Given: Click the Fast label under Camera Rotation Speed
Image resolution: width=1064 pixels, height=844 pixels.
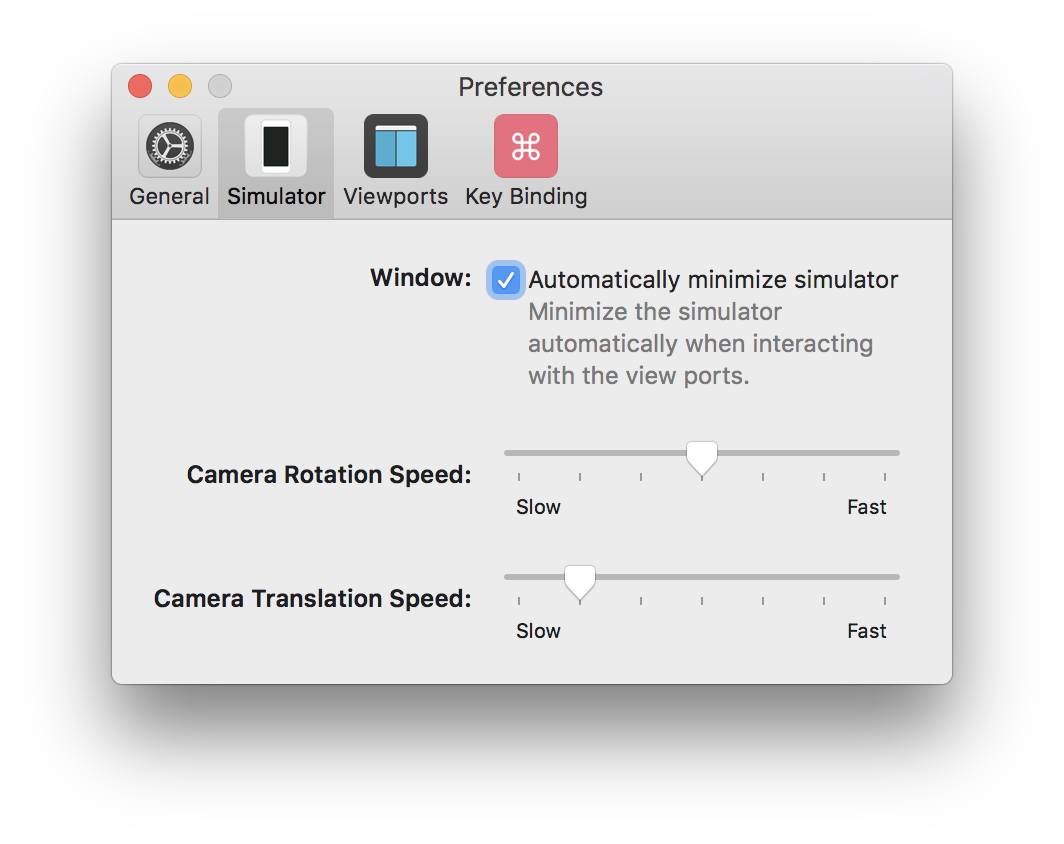Looking at the screenshot, I should click(x=866, y=507).
